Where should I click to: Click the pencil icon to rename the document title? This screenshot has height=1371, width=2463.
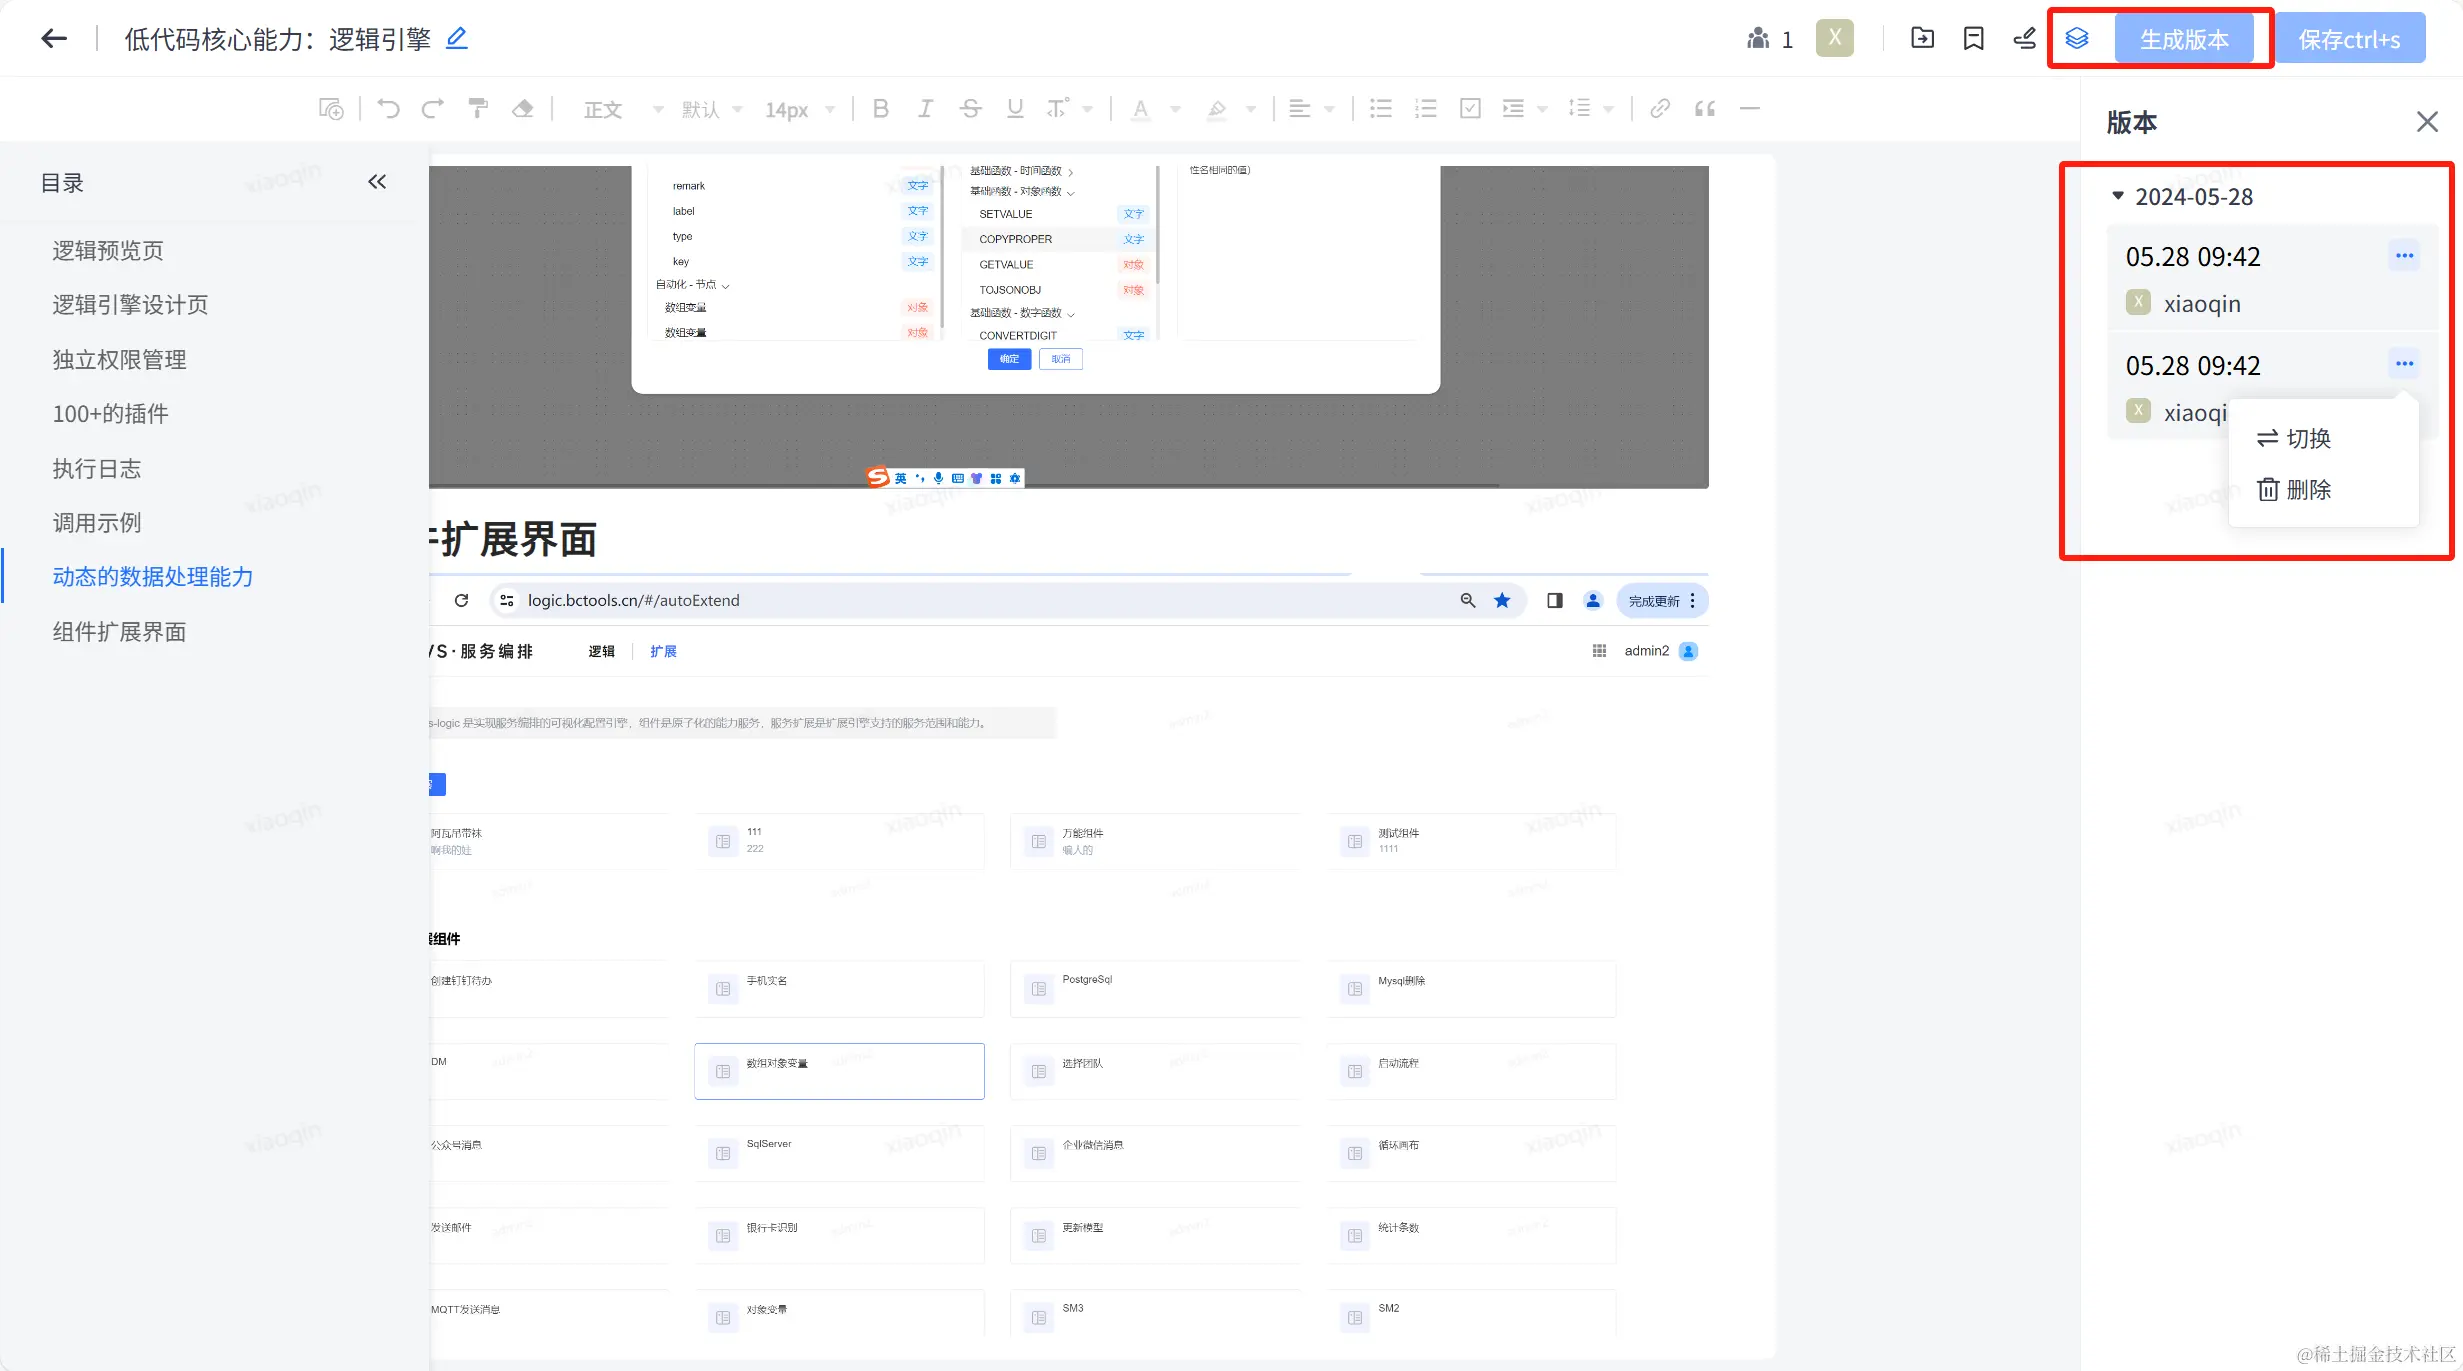click(x=456, y=39)
